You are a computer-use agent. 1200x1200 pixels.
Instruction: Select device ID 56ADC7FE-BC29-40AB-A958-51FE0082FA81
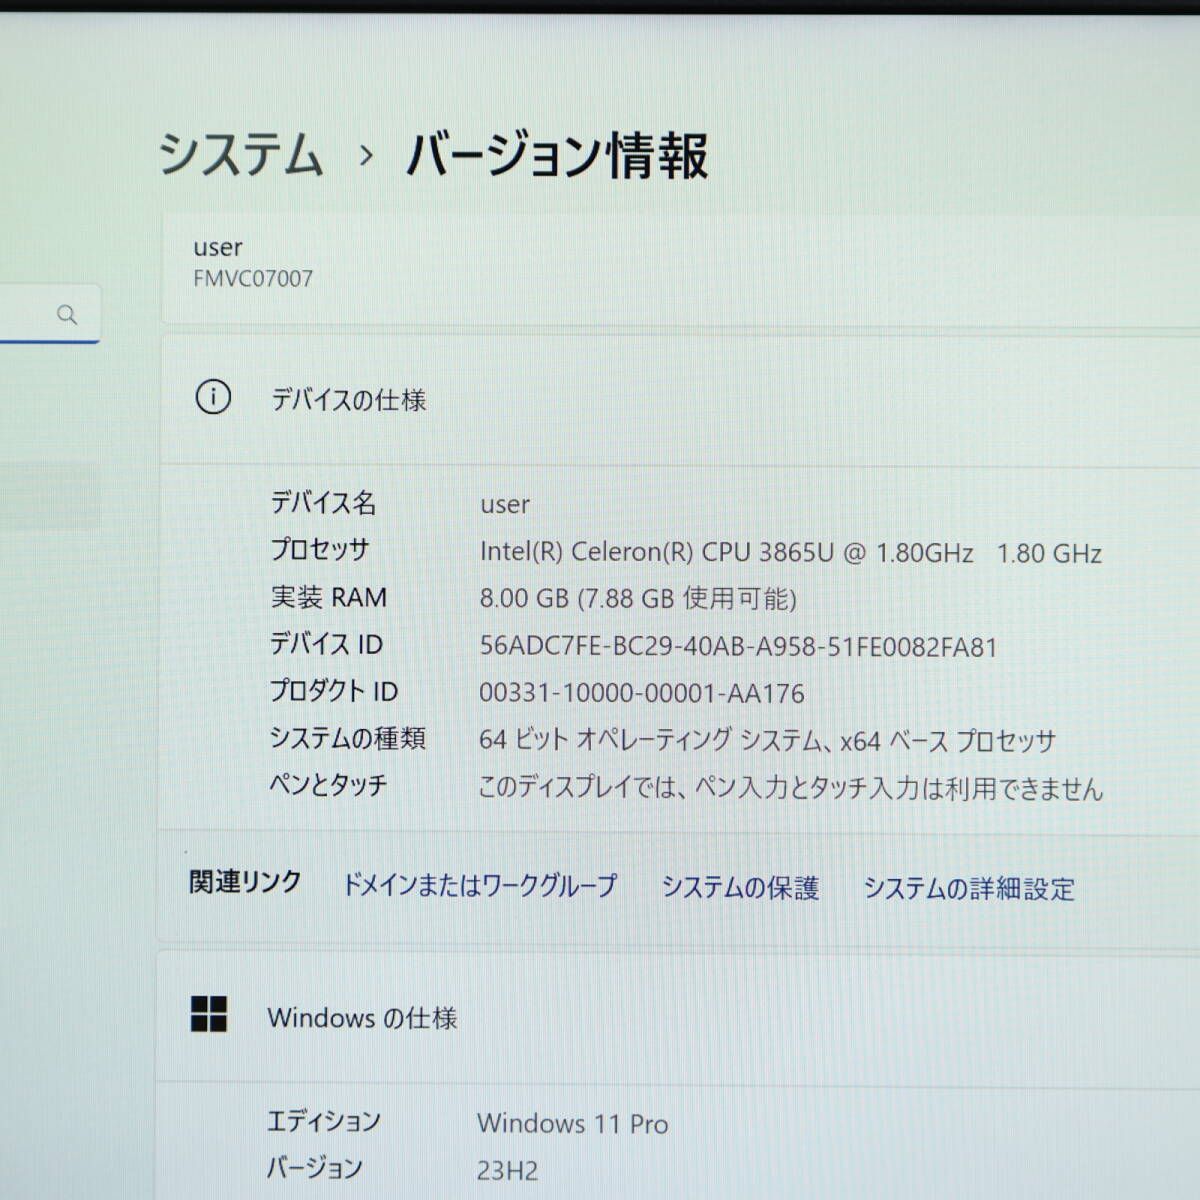739,647
